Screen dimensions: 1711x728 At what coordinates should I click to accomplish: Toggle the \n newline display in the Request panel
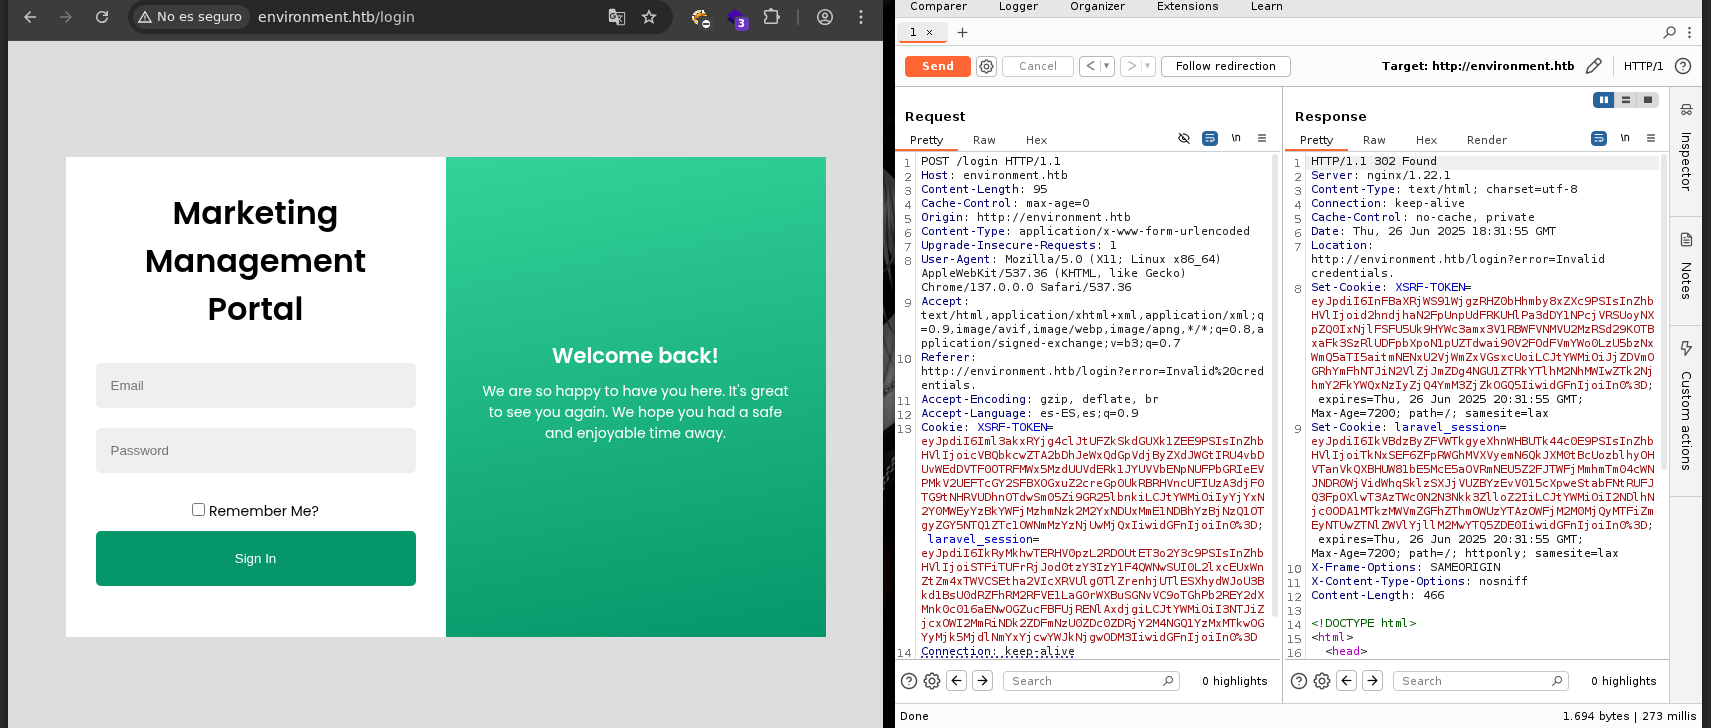tap(1236, 138)
